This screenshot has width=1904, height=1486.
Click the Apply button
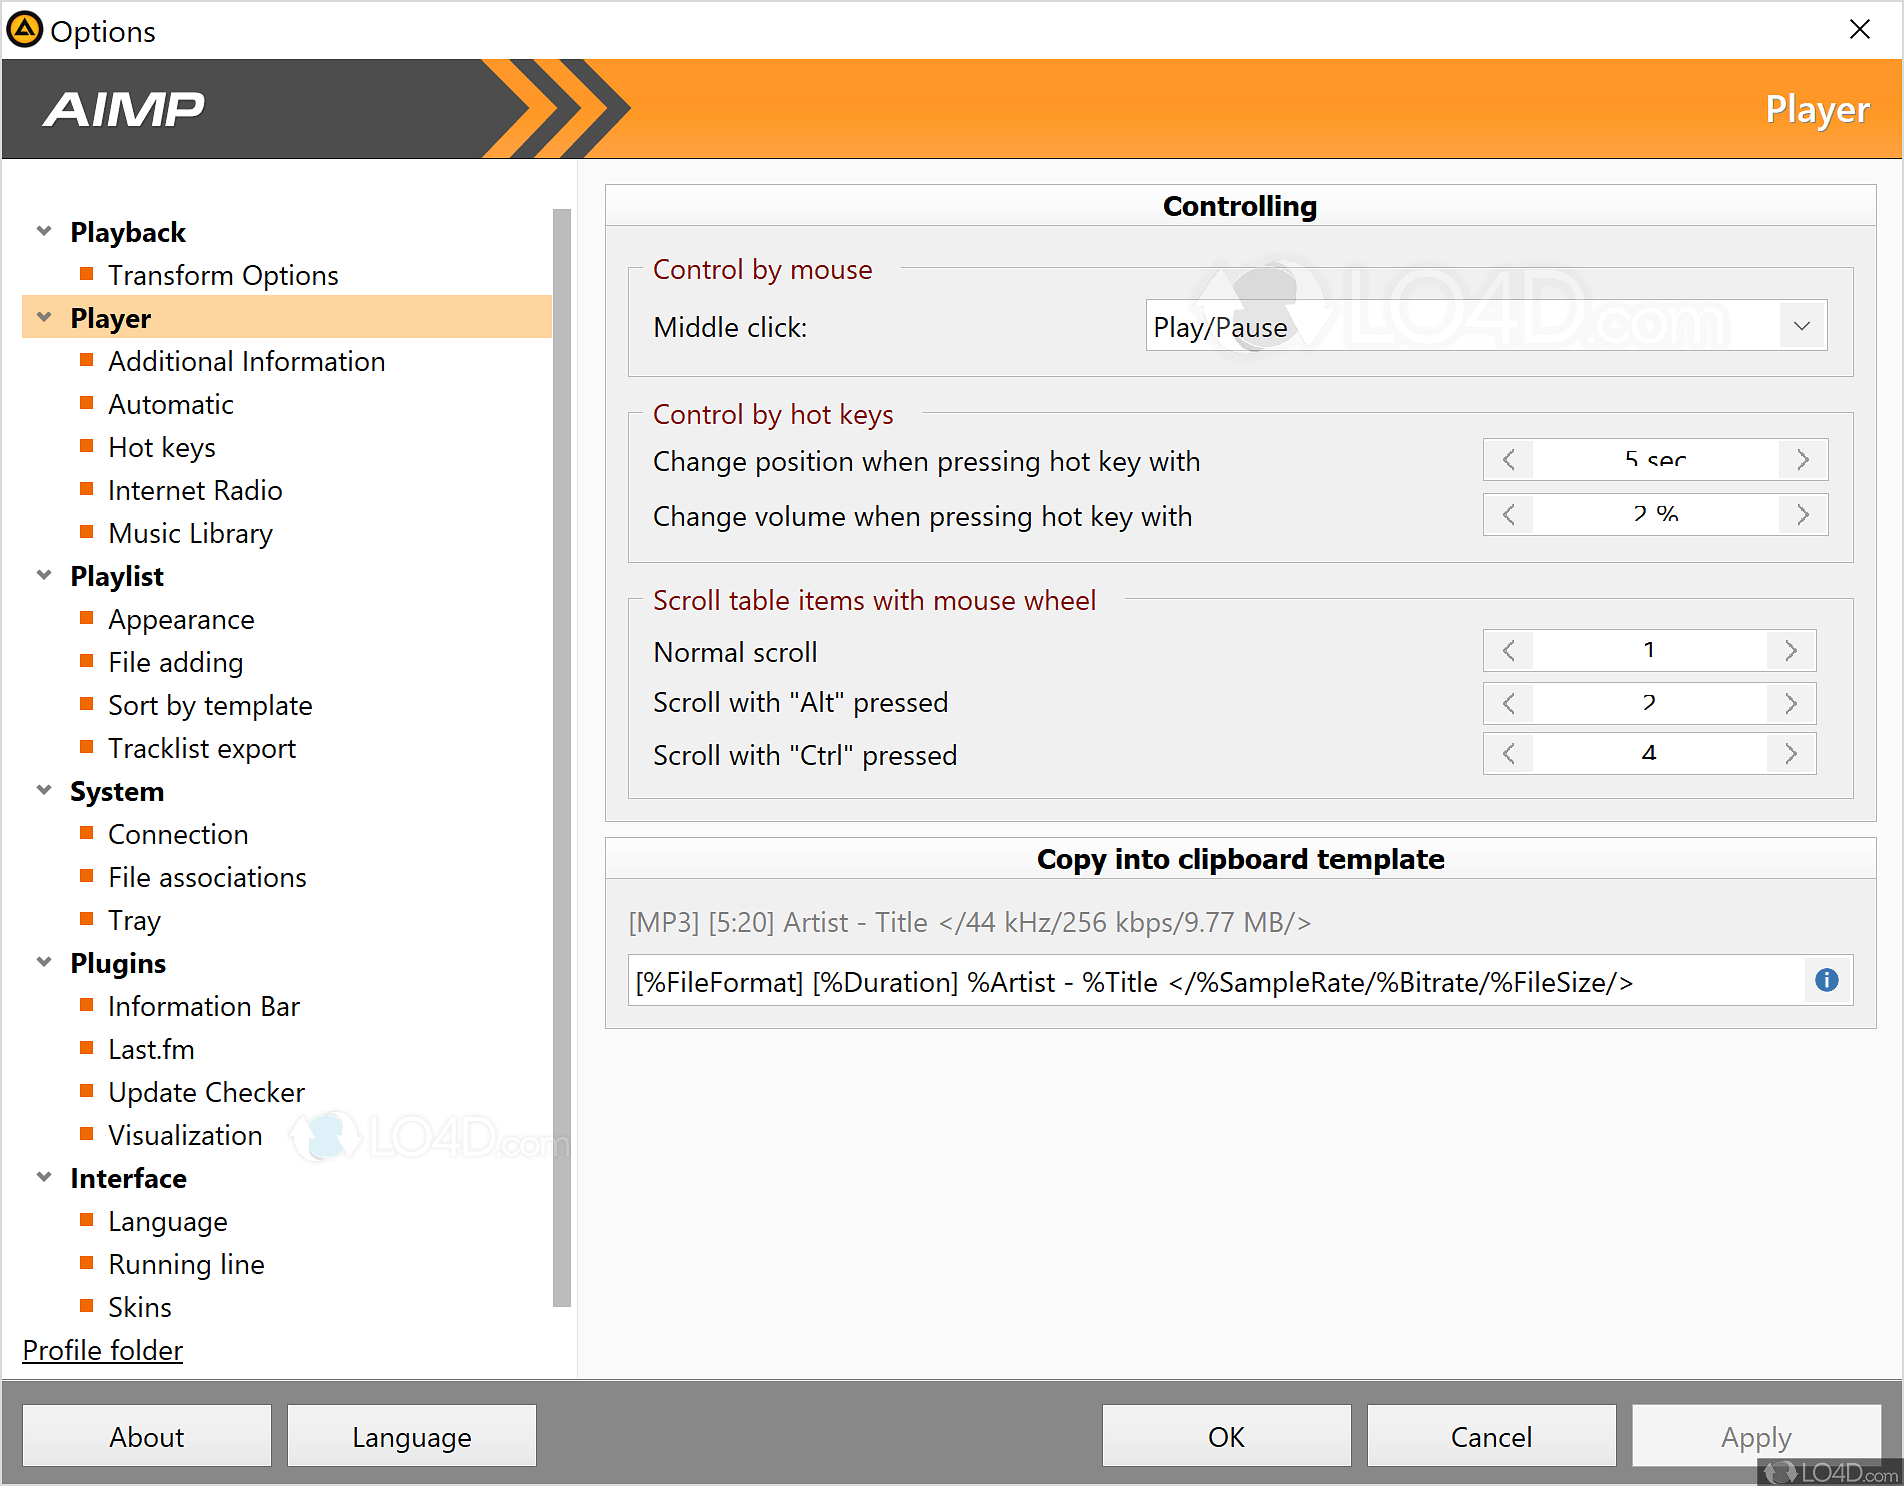click(x=1757, y=1436)
